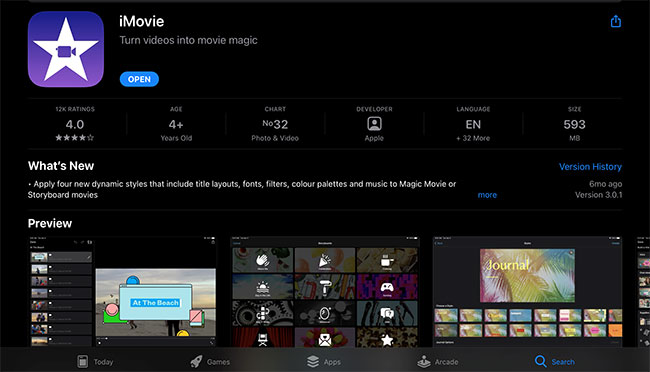Viewport: 650px width, 372px height.
Task: Open the share sheet icon
Action: coord(616,21)
